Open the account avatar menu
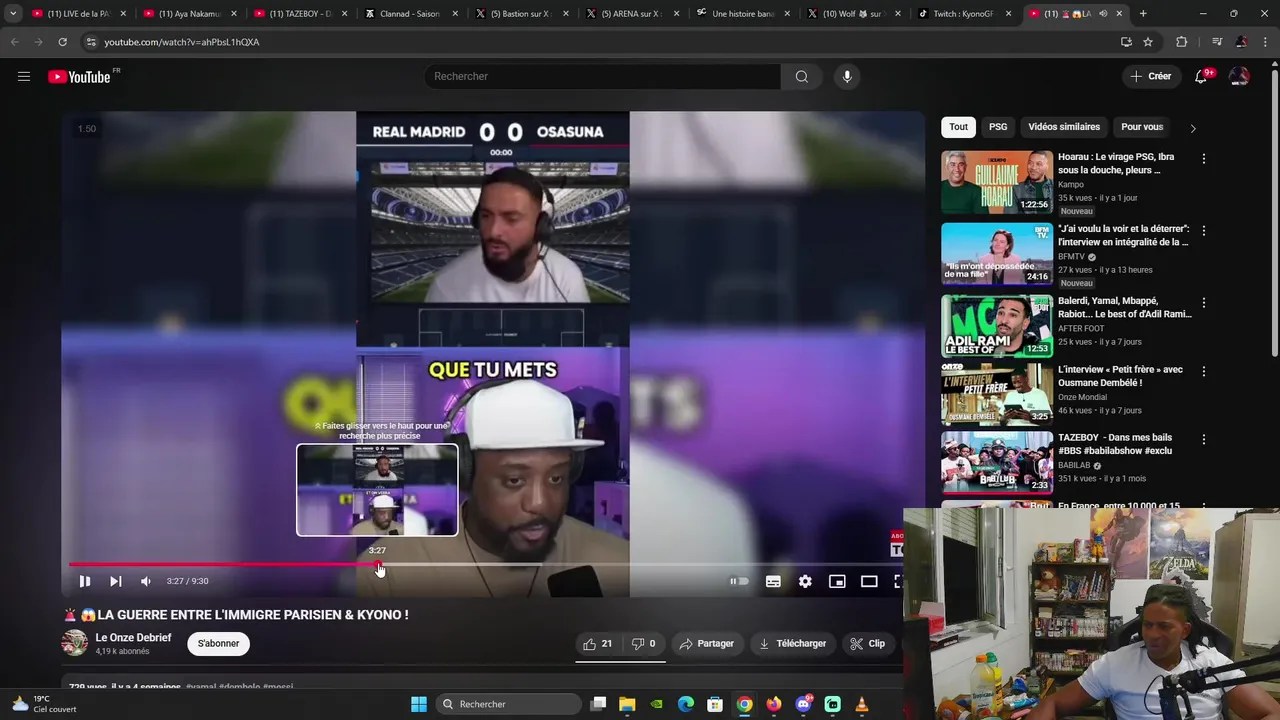1280x720 pixels. 1239,77
